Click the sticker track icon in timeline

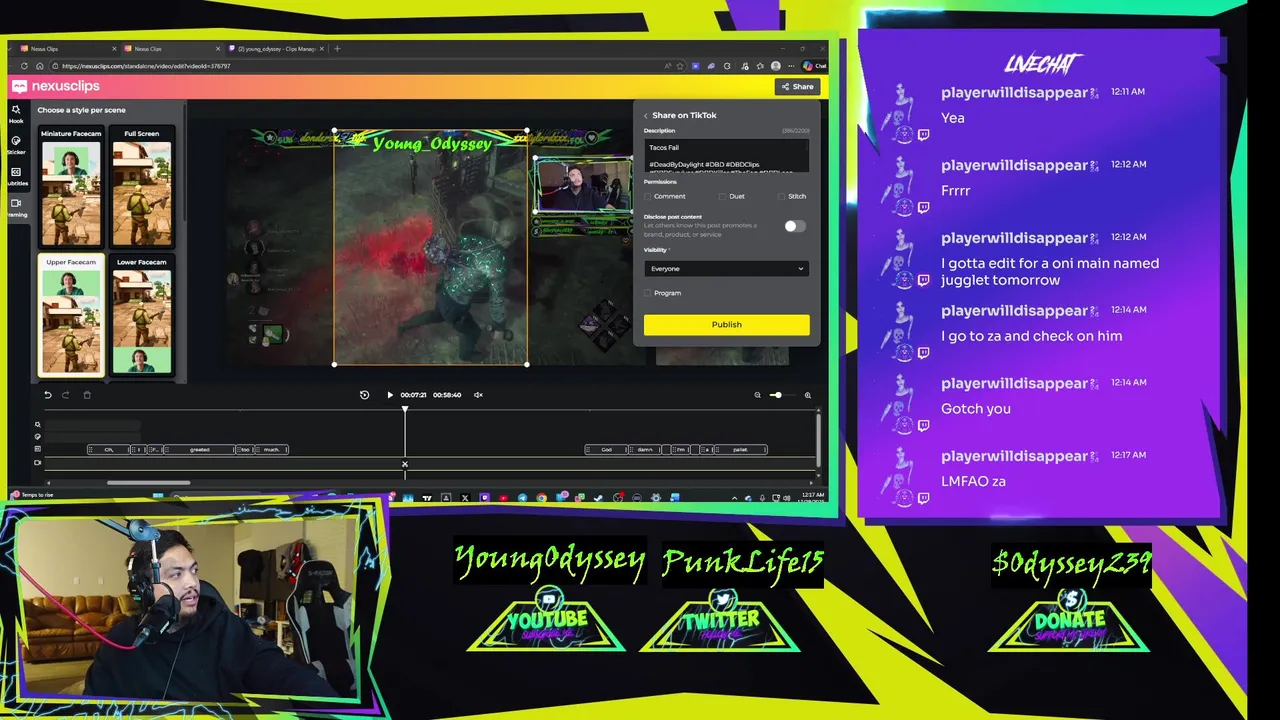coord(38,437)
